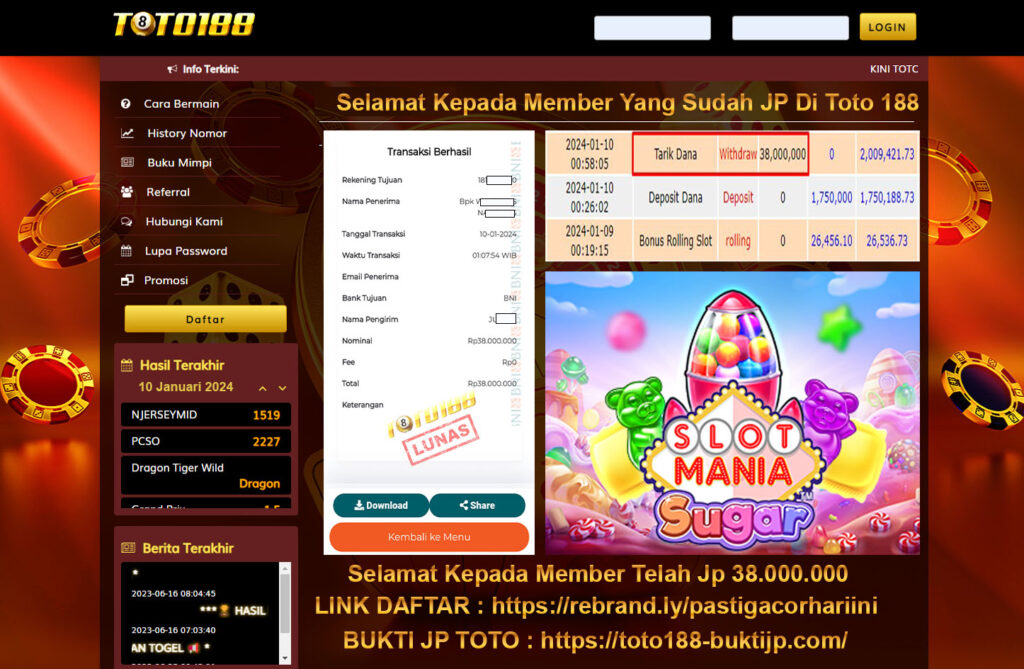Click the chat bubble icon beside Hubungi Kami
1024x669 pixels.
tap(127, 221)
